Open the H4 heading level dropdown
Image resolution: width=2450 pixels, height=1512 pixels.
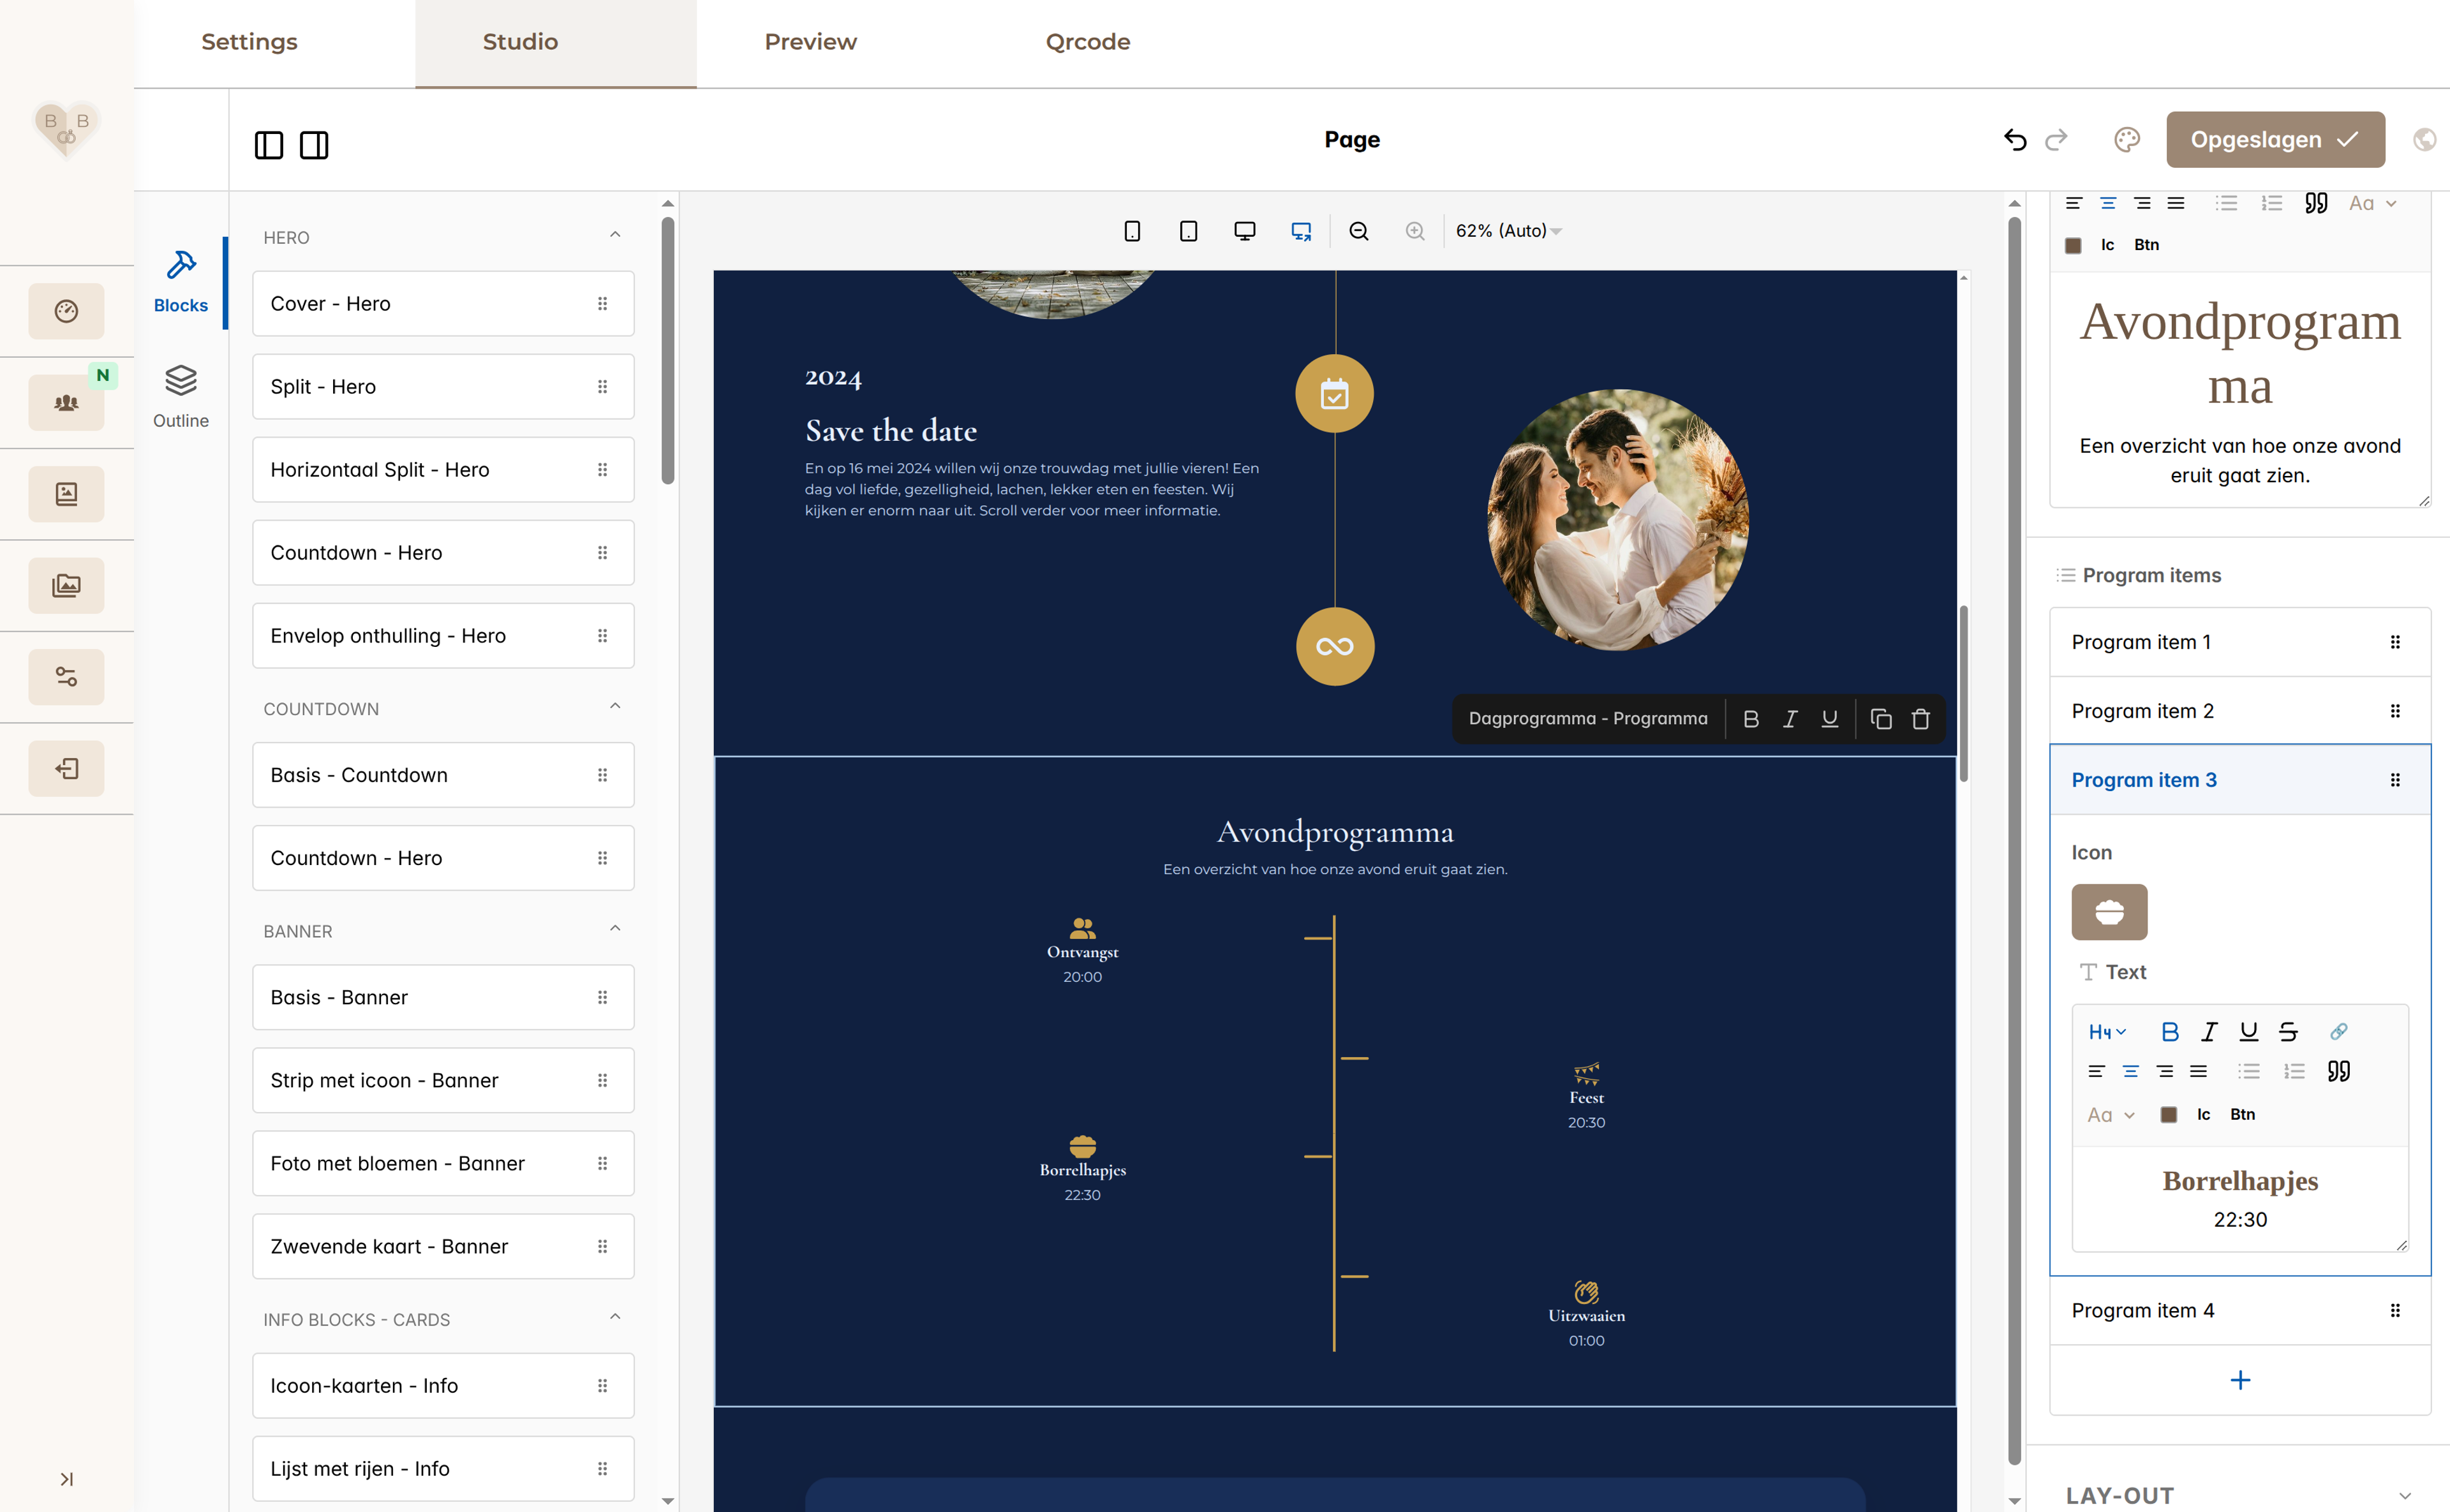(x=2107, y=1031)
